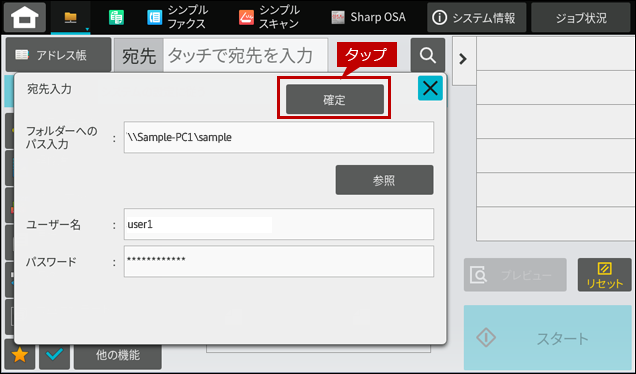Viewport: 636px width, 374px height.
Task: Tap the yellow リセット button
Action: click(604, 275)
